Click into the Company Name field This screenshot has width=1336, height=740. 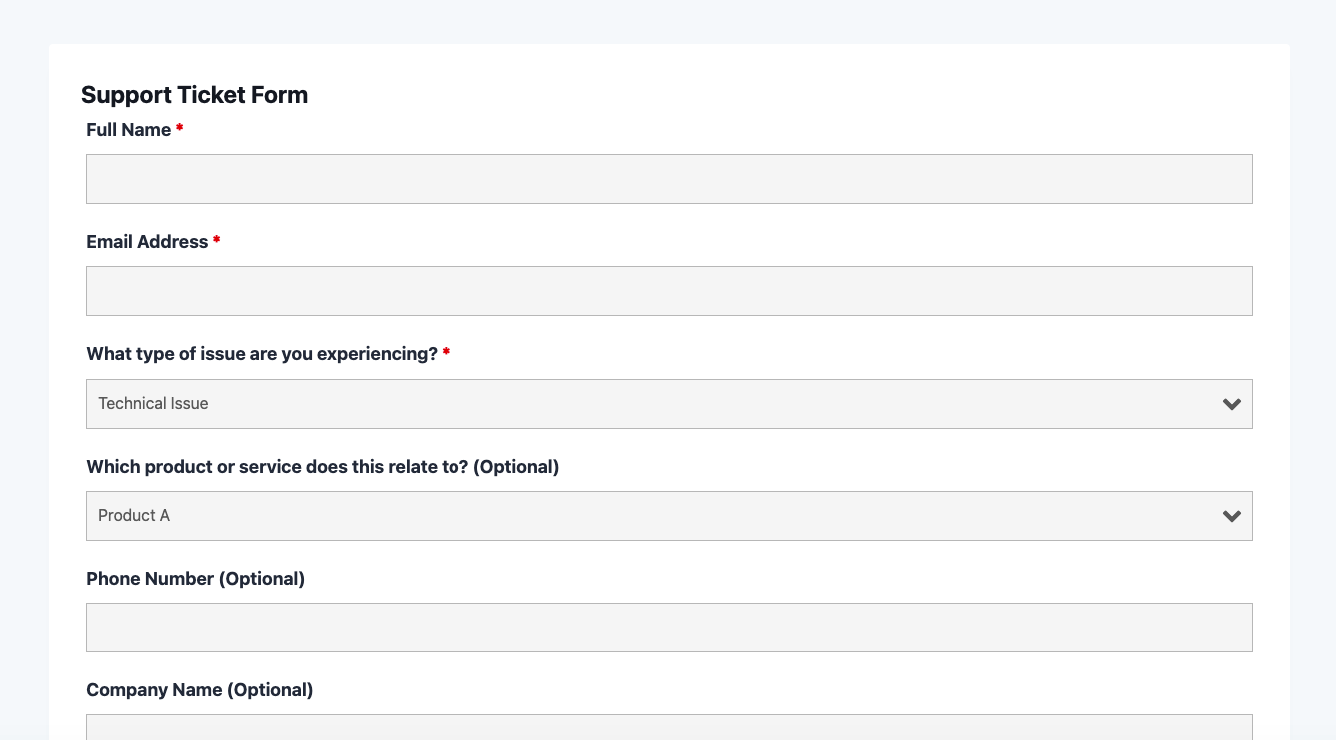point(668,727)
